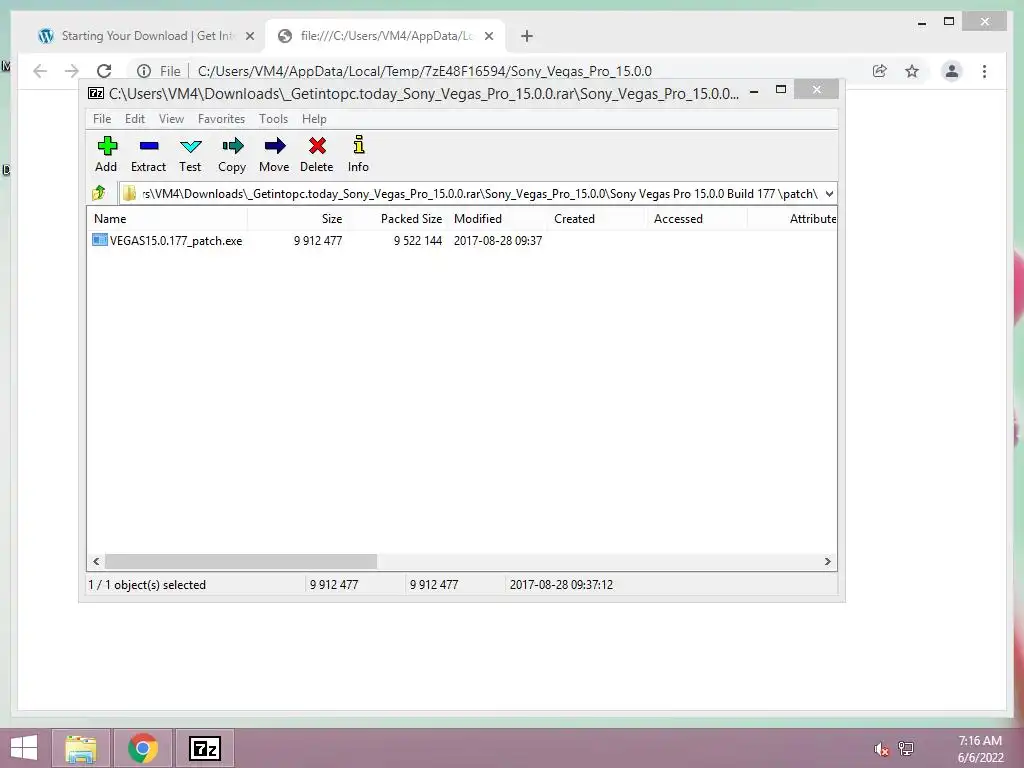Close the file:///C:/Users tab

click(489, 37)
